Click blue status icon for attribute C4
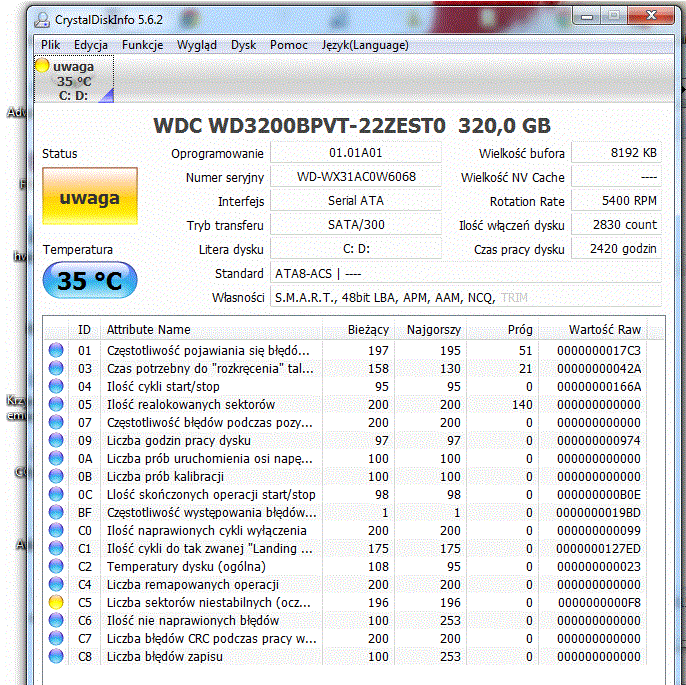 56,584
